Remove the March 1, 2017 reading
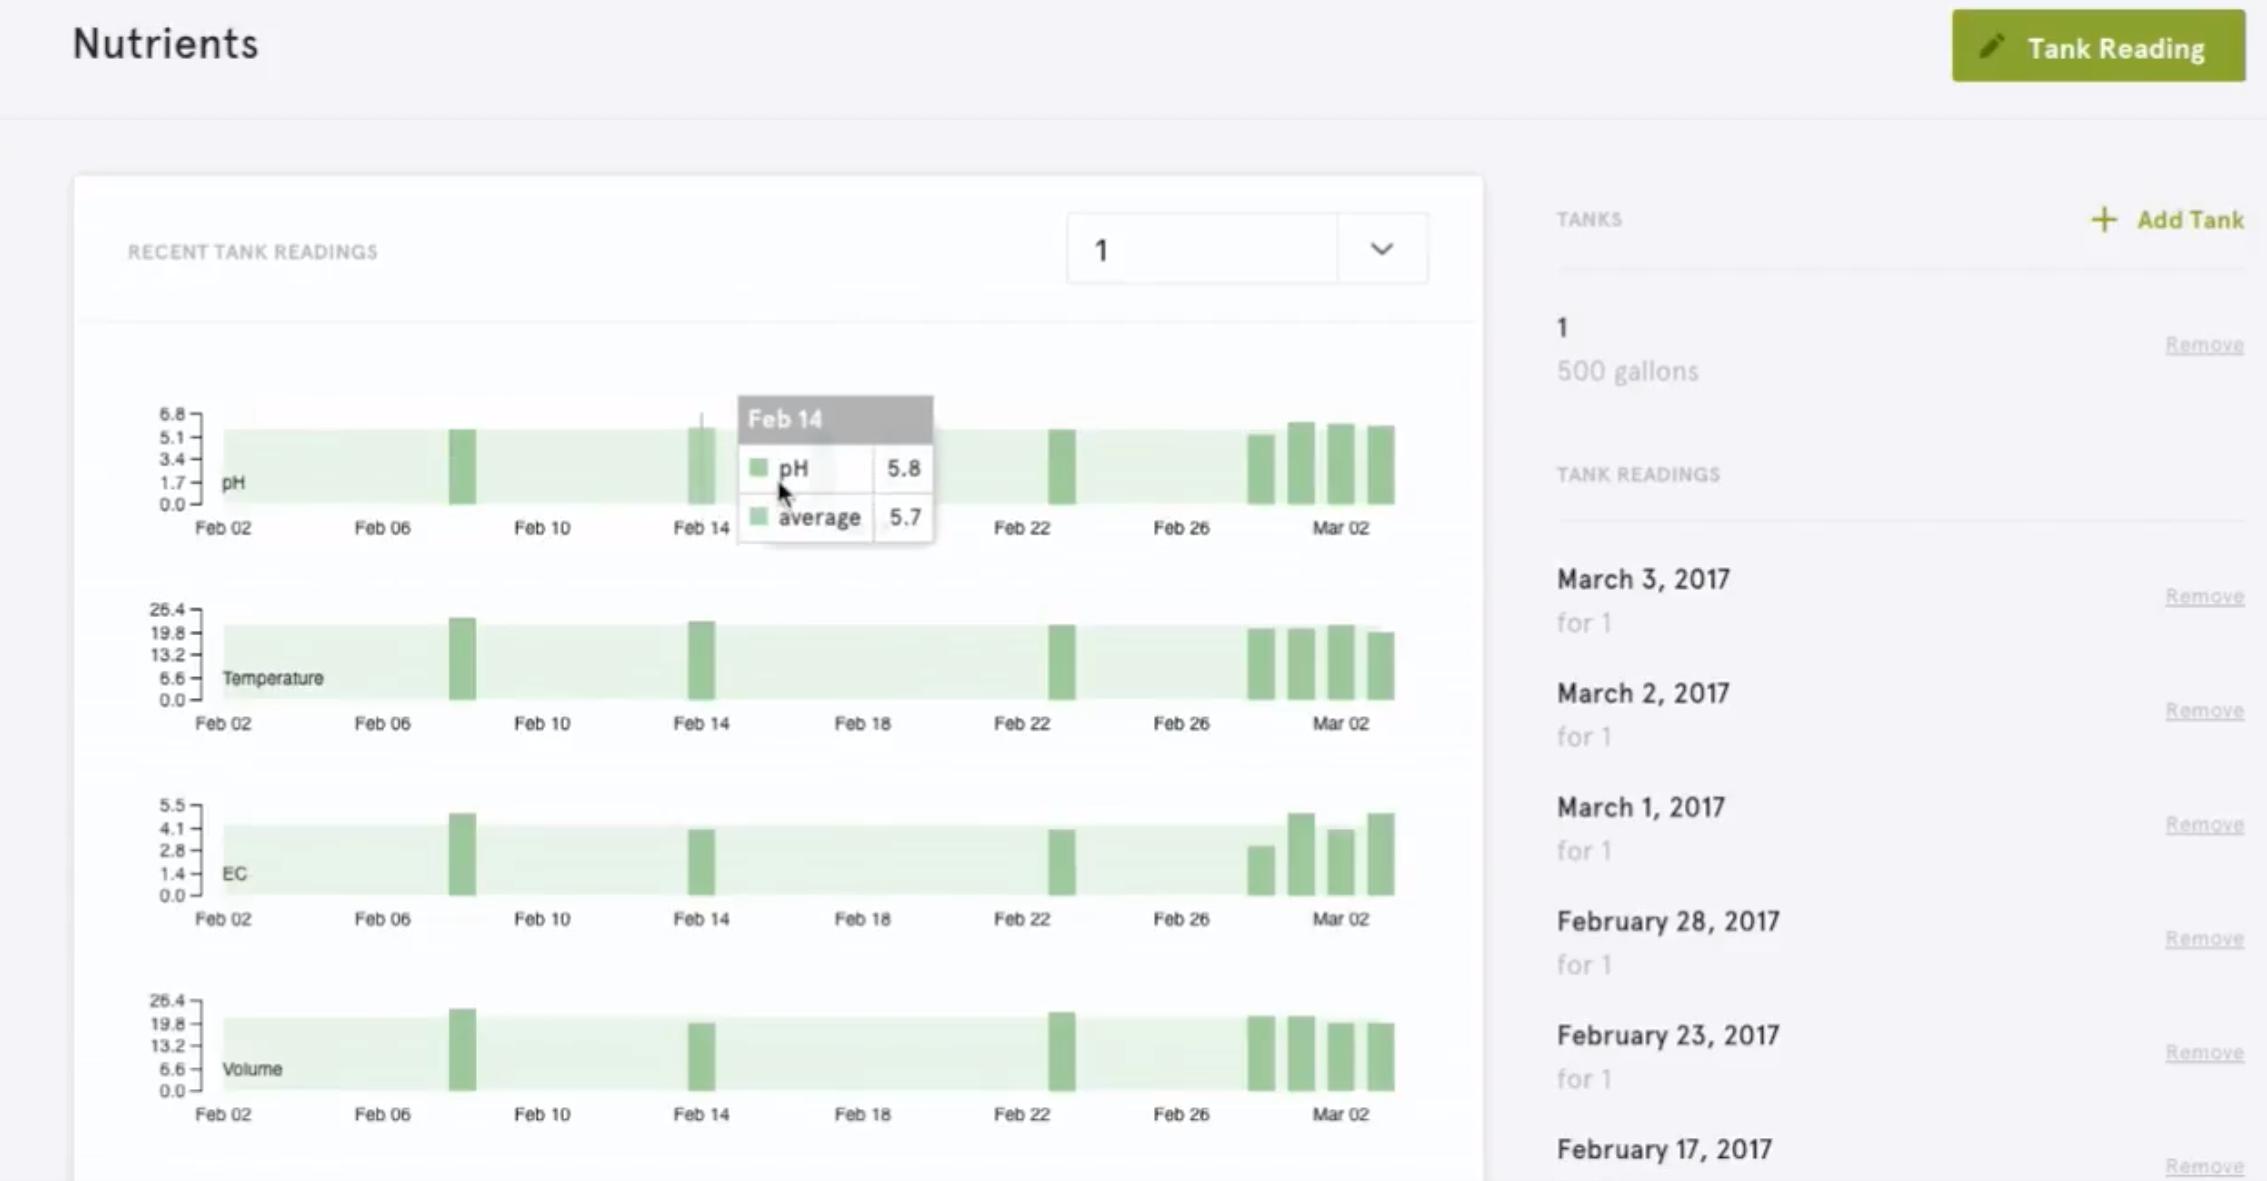This screenshot has width=2267, height=1181. pyautogui.click(x=2203, y=825)
